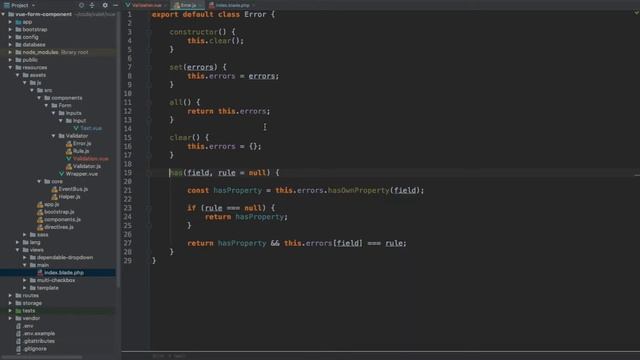
Task: Expand the dependable-dropdown folder
Action: 25,258
